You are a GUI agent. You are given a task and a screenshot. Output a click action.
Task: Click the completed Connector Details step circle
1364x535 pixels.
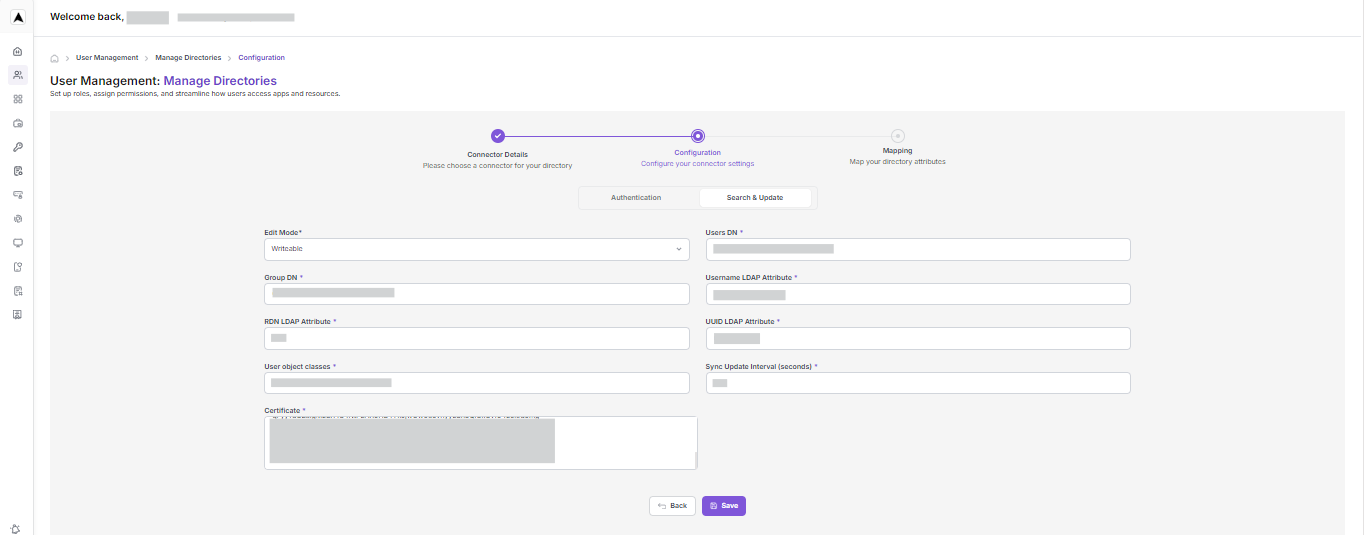point(497,136)
